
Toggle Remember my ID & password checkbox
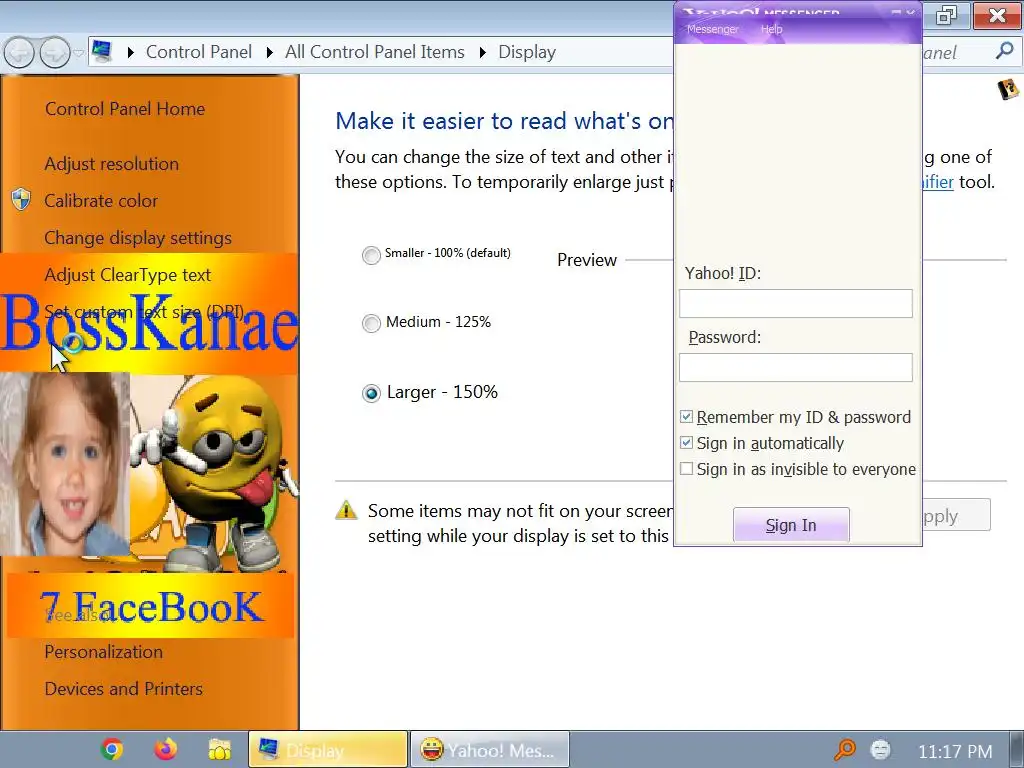686,417
